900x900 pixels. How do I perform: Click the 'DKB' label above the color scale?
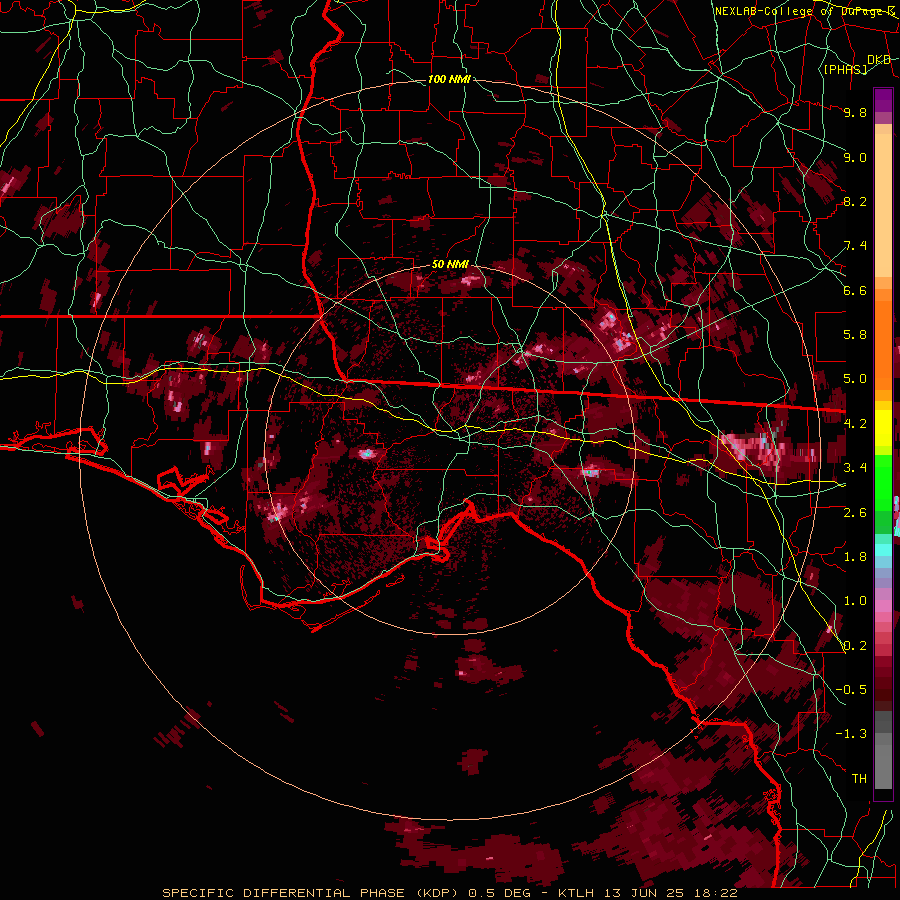point(879,60)
